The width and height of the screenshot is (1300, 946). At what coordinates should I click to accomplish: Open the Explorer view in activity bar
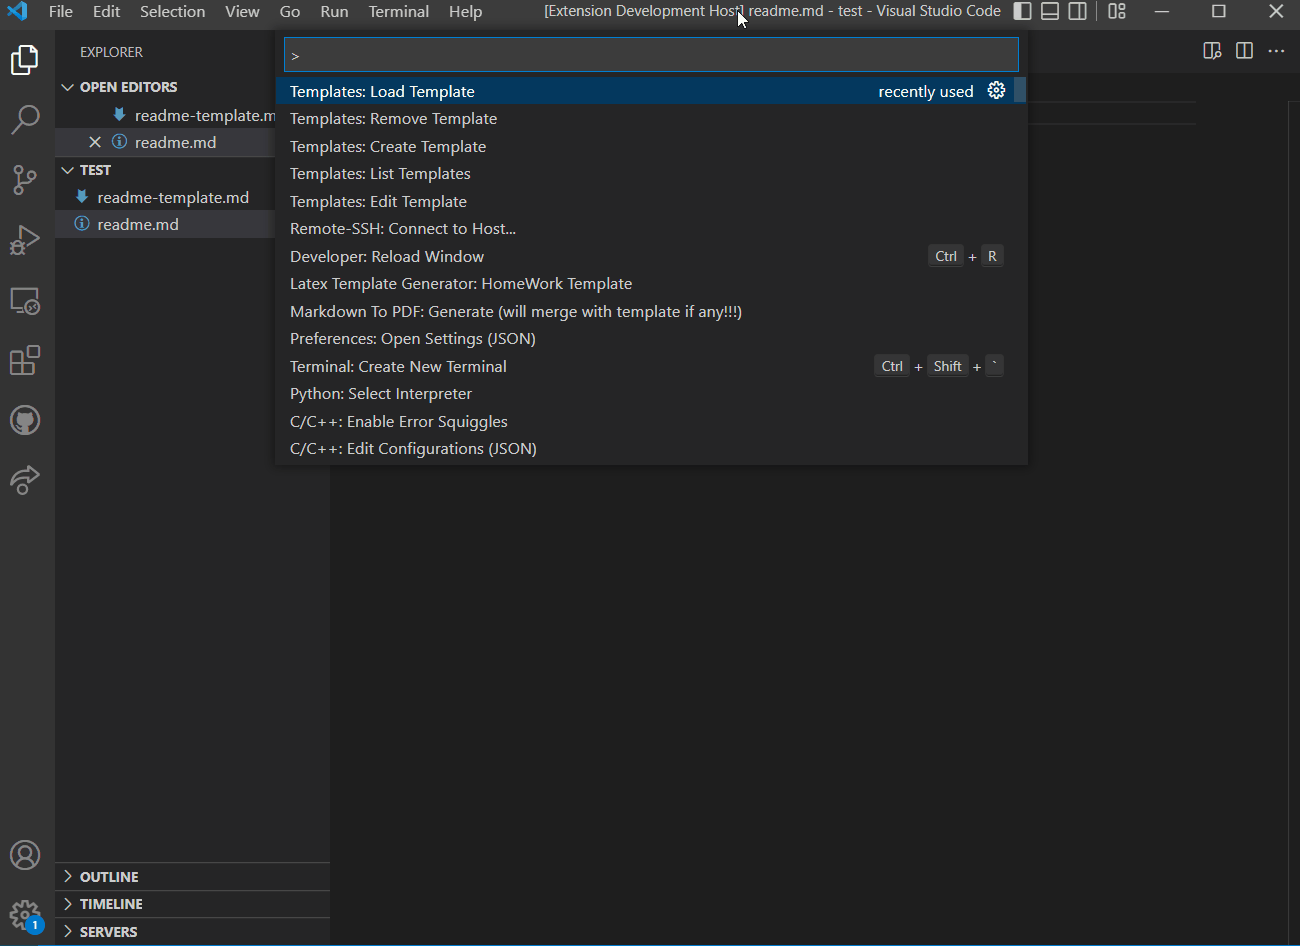(x=25, y=60)
